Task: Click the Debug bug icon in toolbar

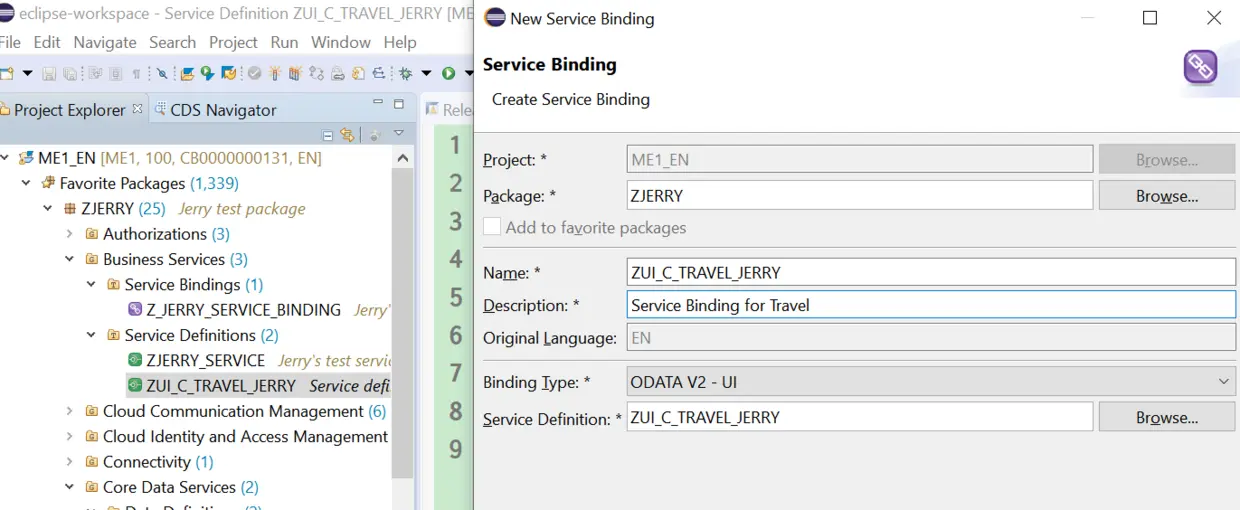Action: pyautogui.click(x=406, y=73)
